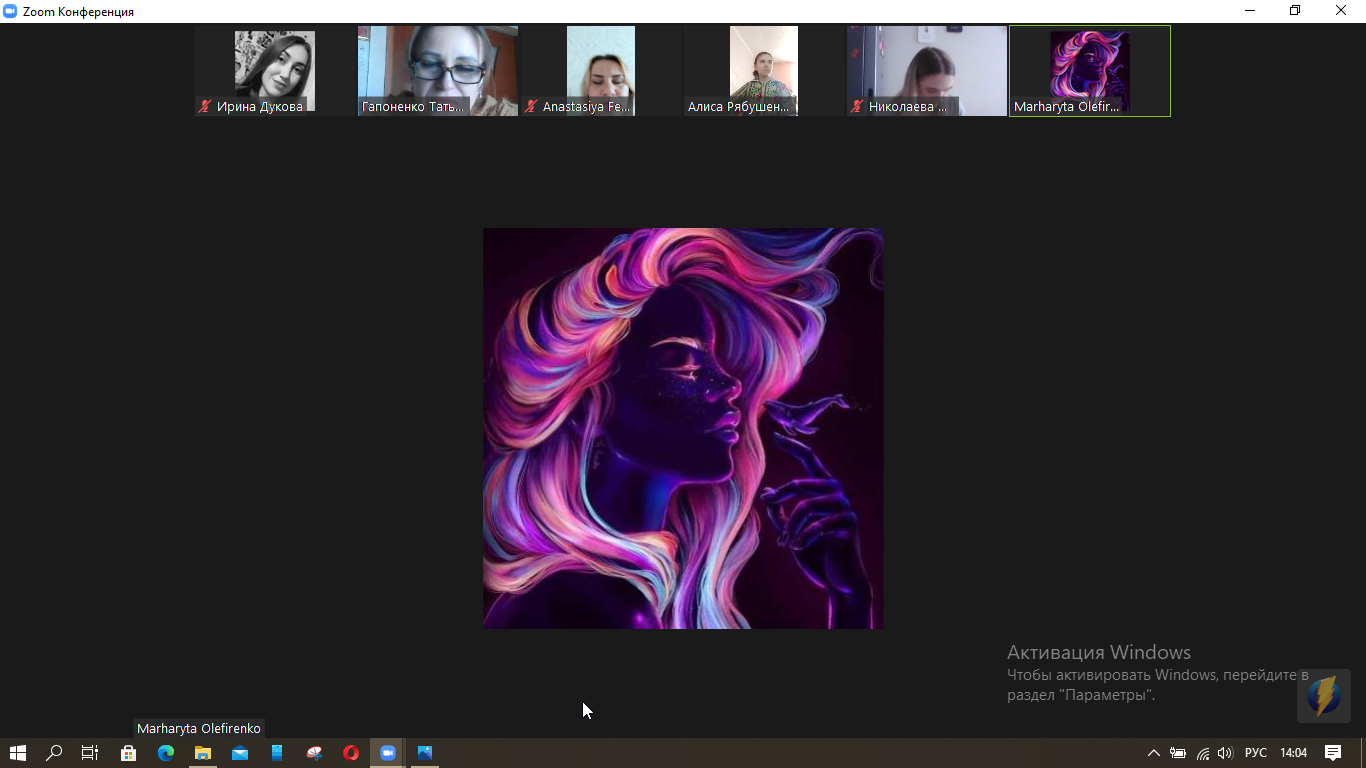Image resolution: width=1366 pixels, height=768 pixels.
Task: Launch Opera browser from the taskbar
Action: [351, 753]
